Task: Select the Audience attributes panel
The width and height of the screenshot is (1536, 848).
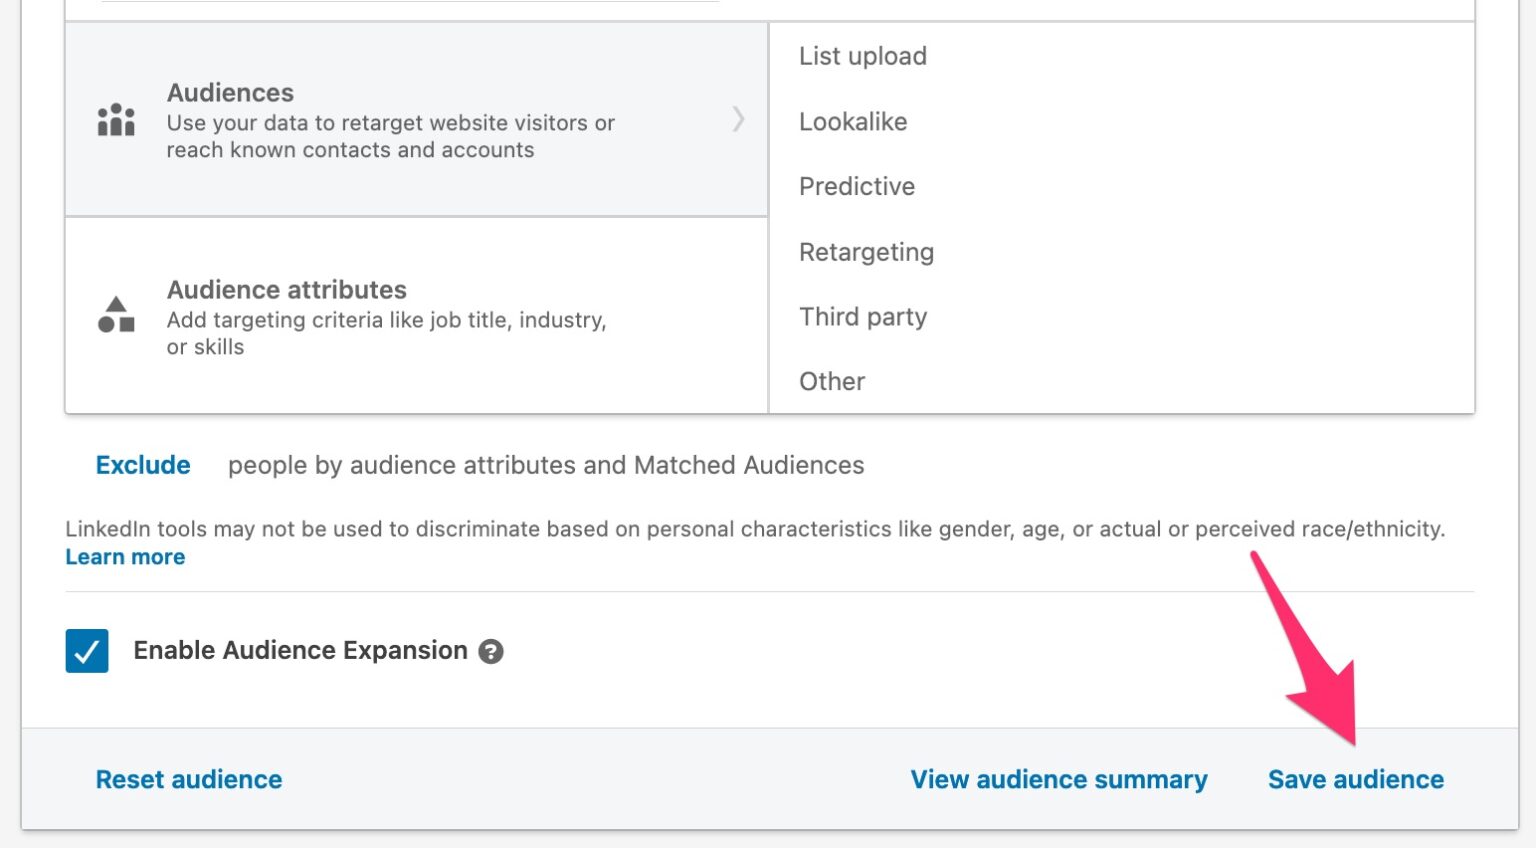Action: [x=400, y=315]
